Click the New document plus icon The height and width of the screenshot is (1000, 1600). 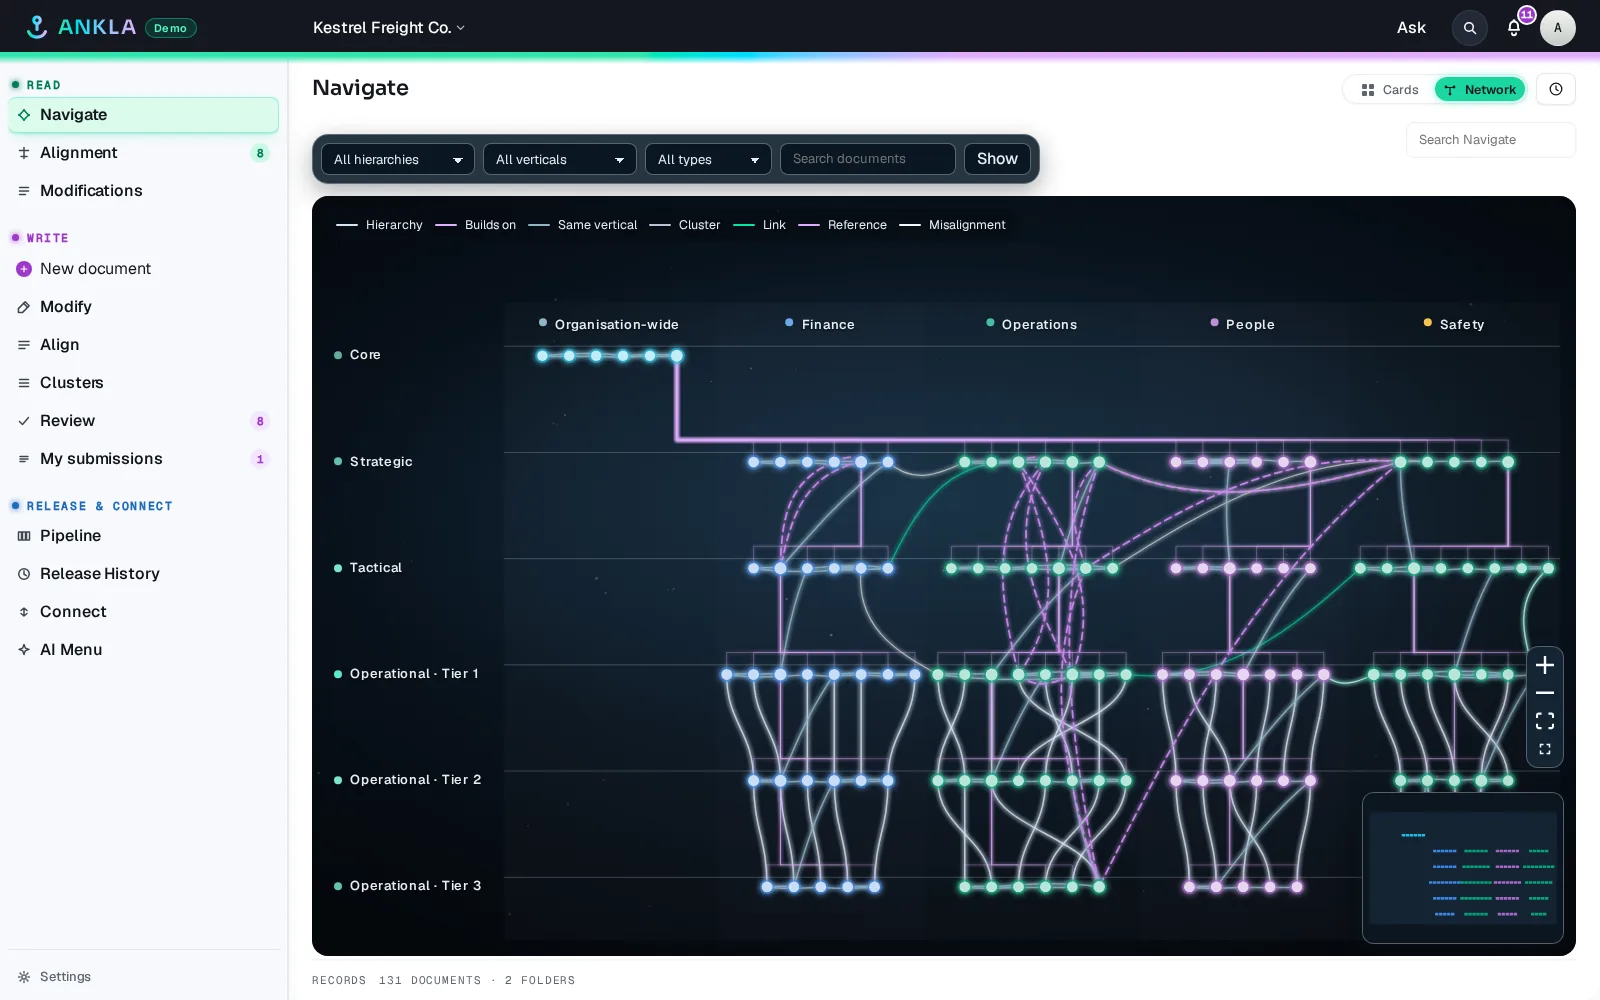(x=24, y=269)
